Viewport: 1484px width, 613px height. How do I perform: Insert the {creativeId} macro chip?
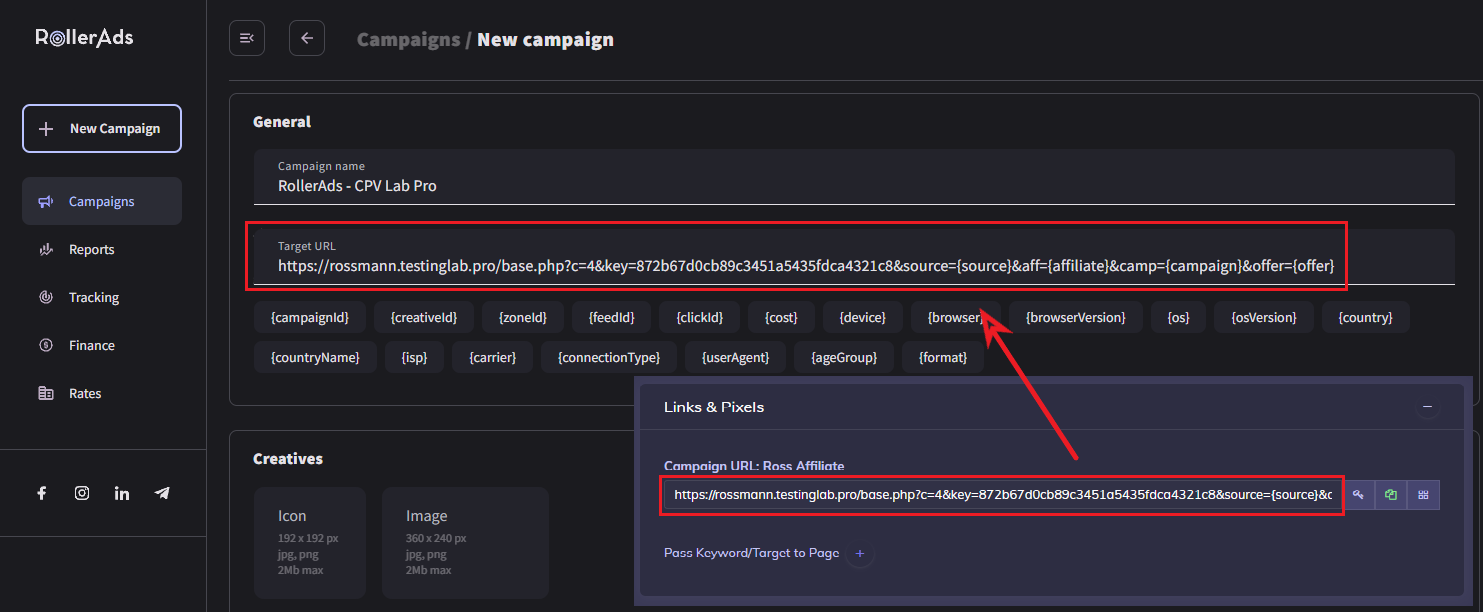tap(424, 317)
